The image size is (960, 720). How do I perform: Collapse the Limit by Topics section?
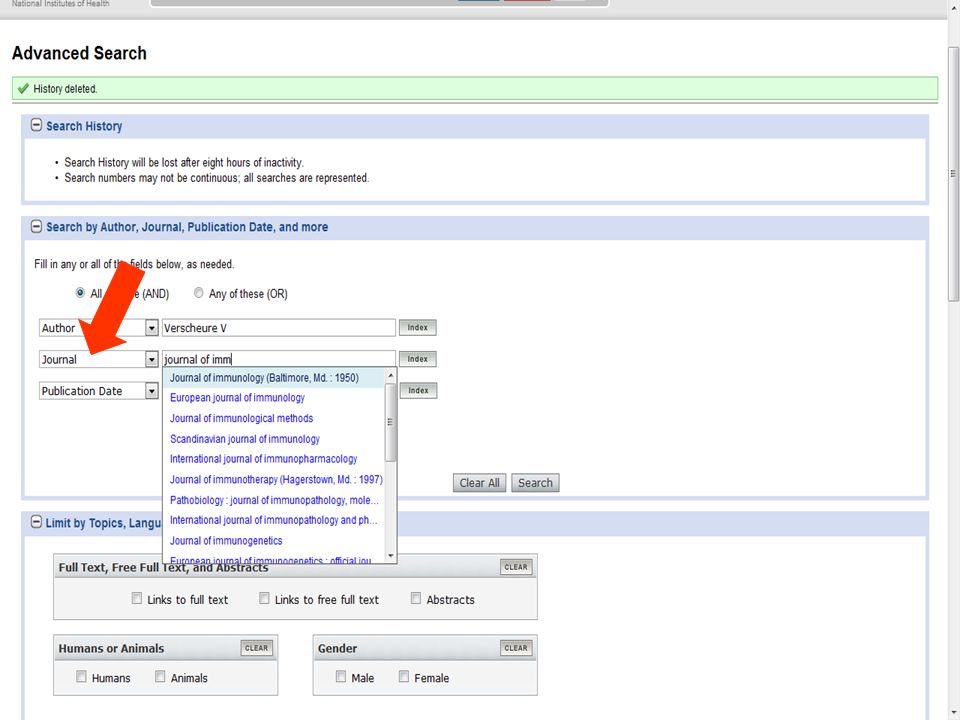click(x=36, y=522)
